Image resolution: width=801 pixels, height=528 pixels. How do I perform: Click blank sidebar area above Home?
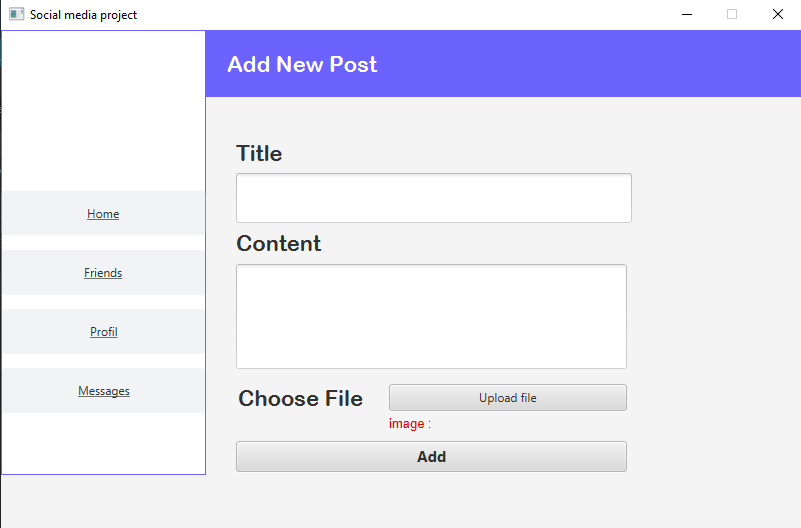pos(103,111)
